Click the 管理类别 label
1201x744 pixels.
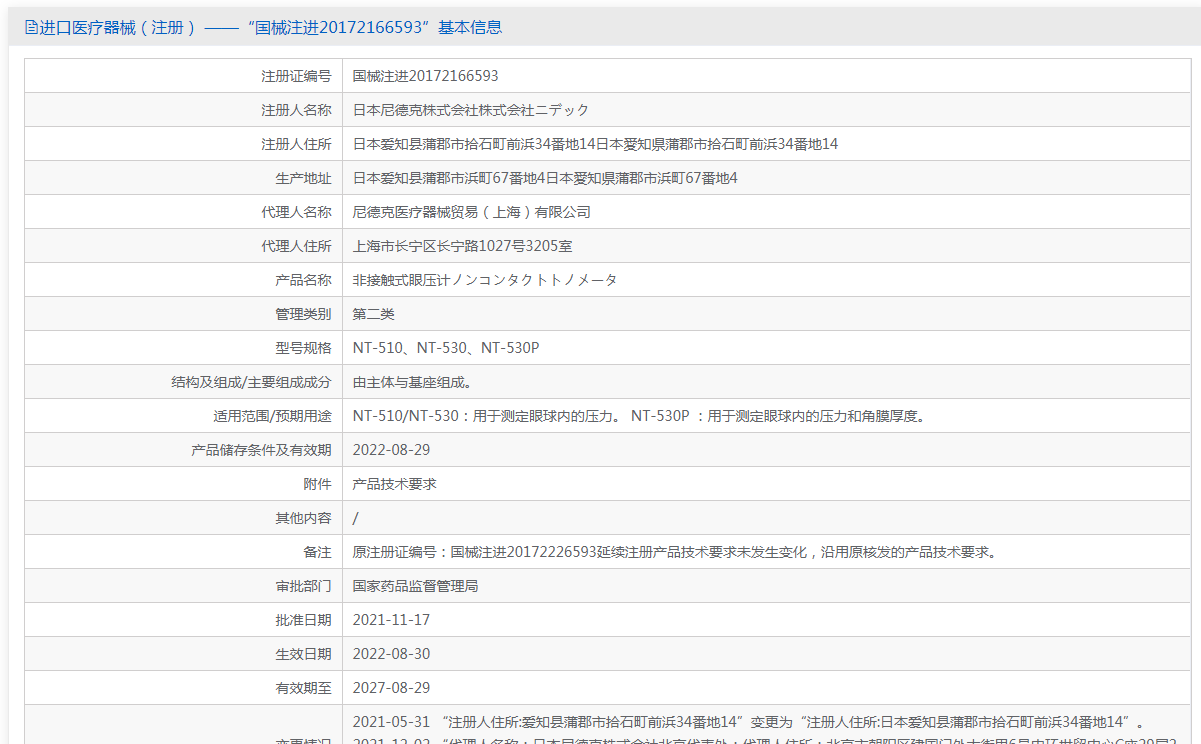click(x=303, y=314)
